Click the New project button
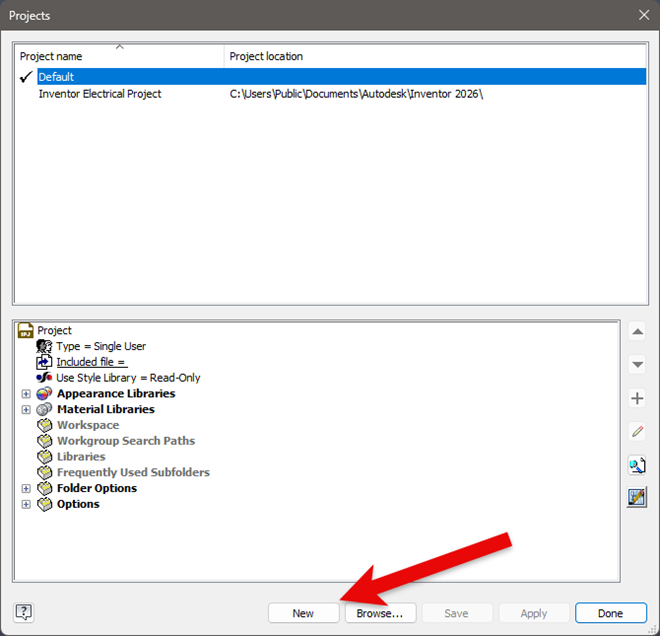Screen dimensions: 660x636 click(x=303, y=613)
